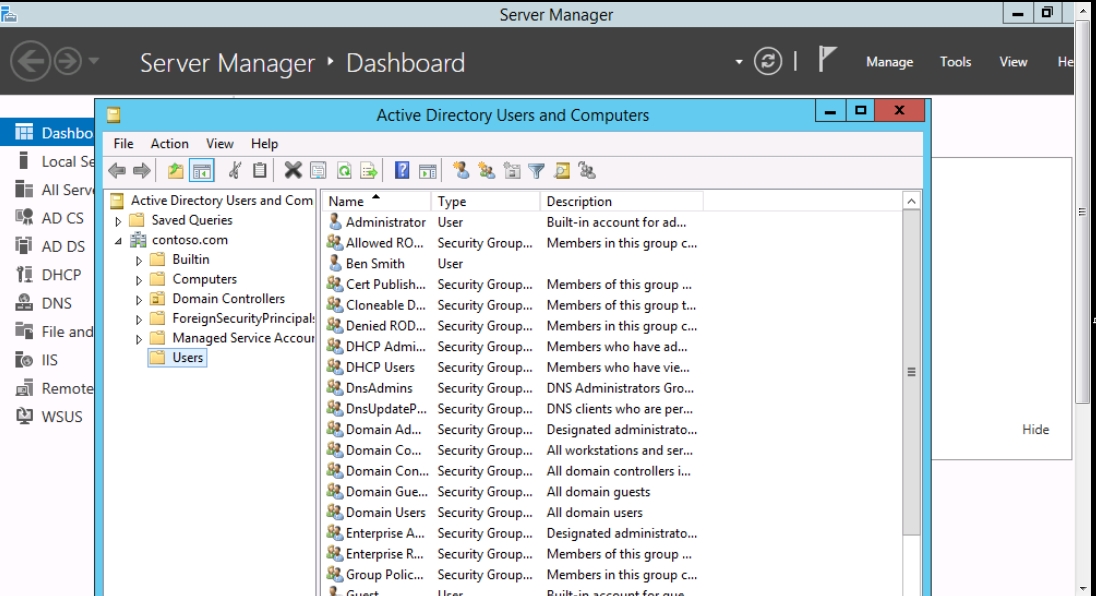
Task: Click list scrollbar up arrow
Action: (911, 201)
